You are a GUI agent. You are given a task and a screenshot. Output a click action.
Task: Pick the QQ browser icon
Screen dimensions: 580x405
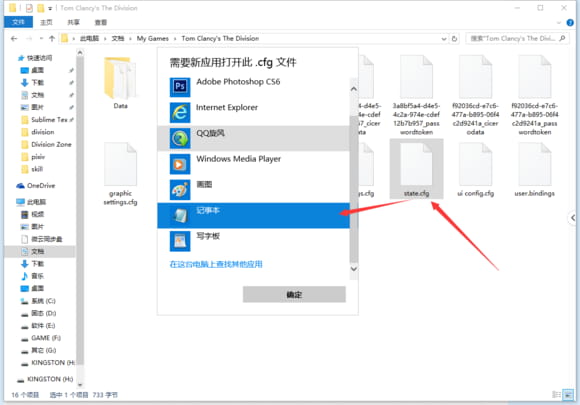180,138
